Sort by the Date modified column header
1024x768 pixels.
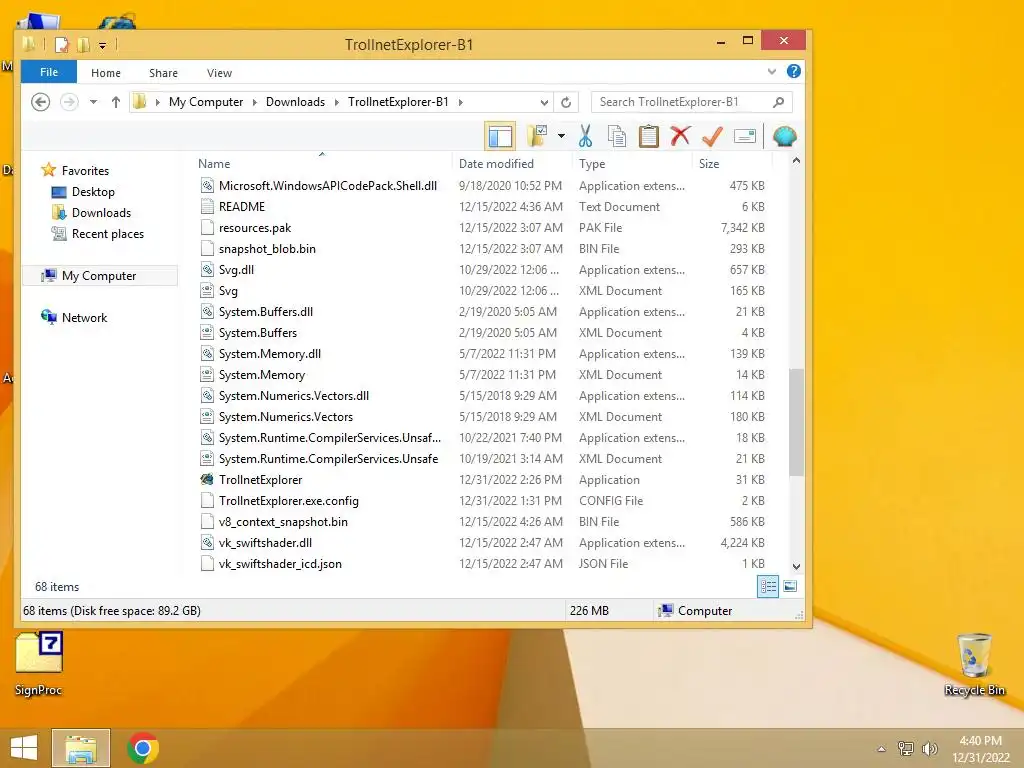pyautogui.click(x=496, y=164)
